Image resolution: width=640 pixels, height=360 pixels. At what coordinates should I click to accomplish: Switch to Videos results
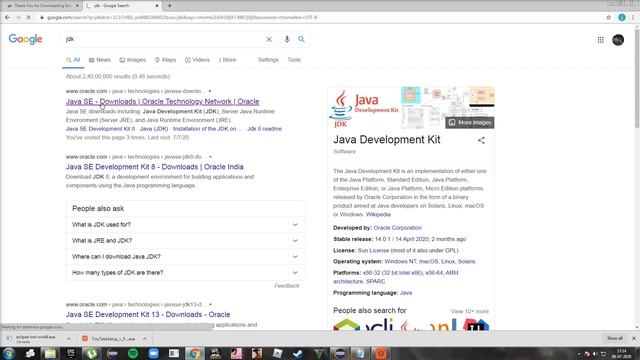[197, 60]
